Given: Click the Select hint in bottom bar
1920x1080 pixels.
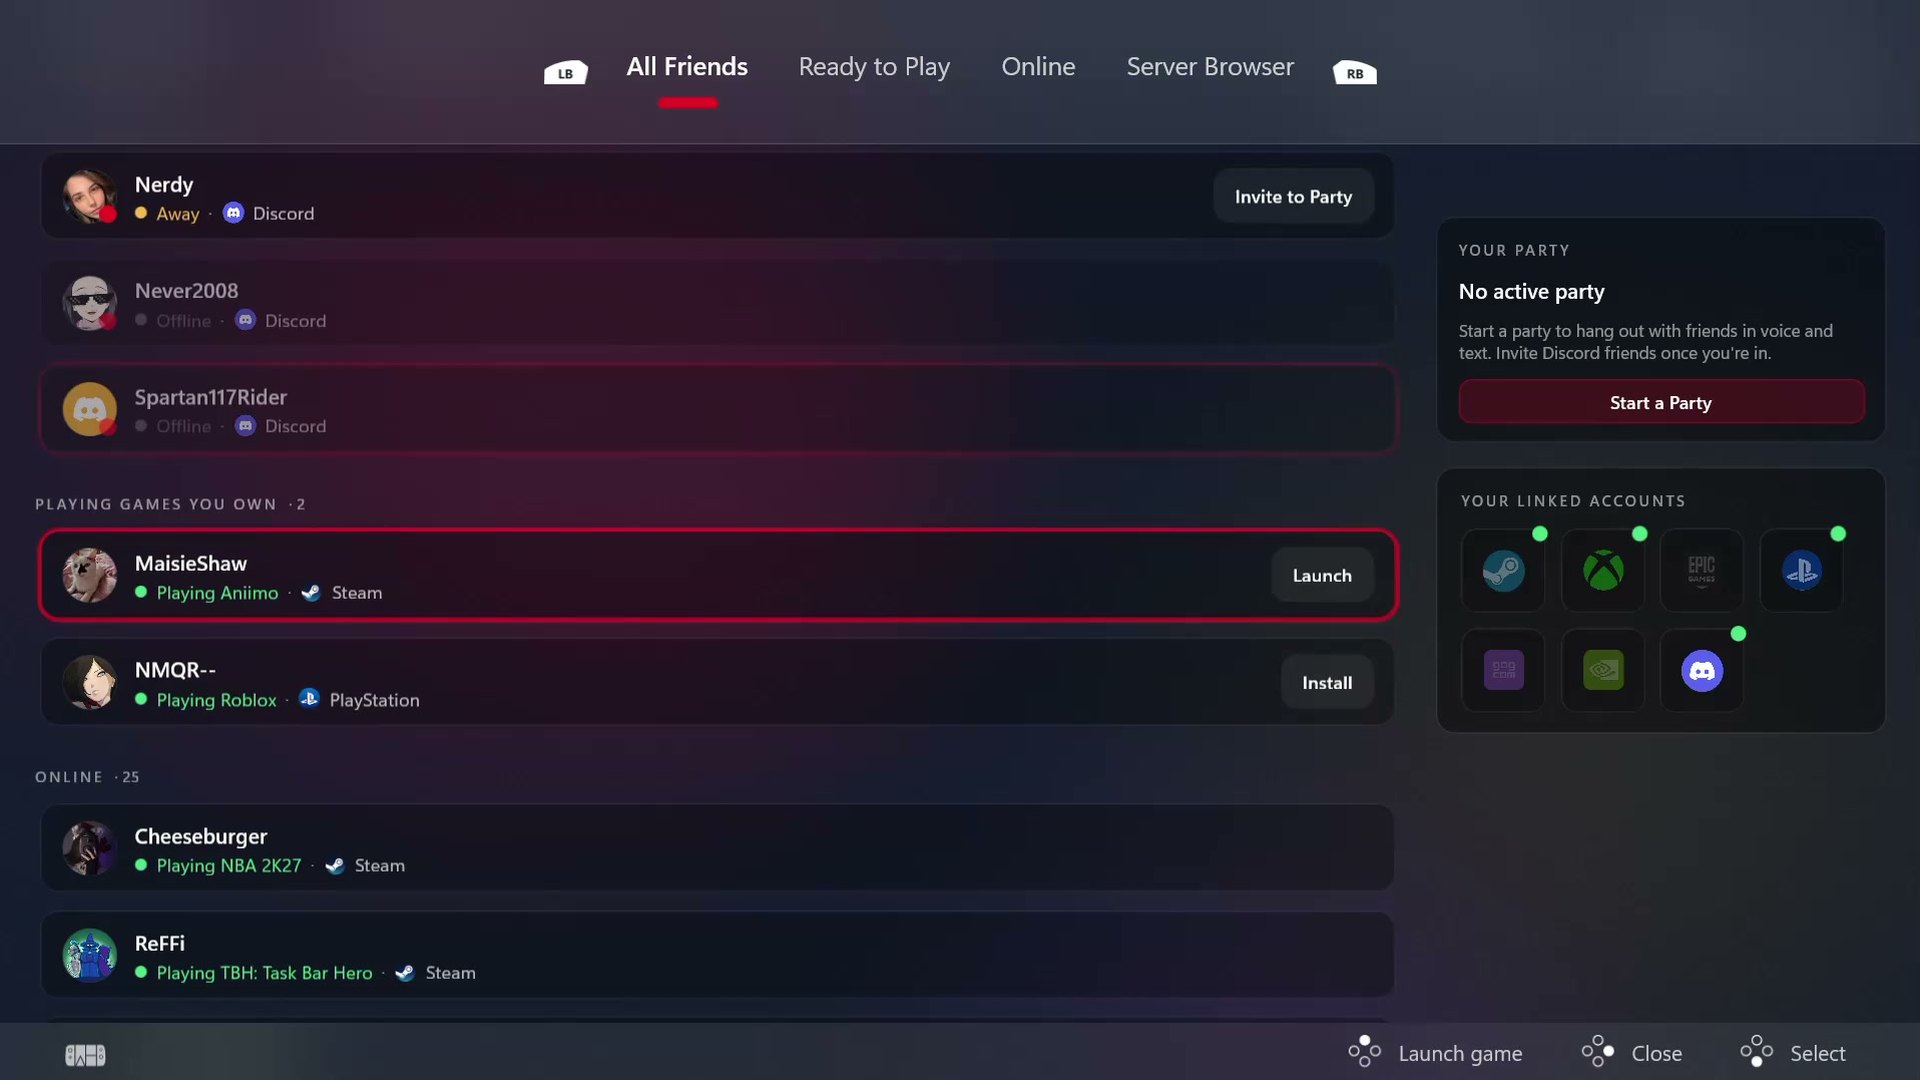Looking at the screenshot, I should (x=1793, y=1053).
